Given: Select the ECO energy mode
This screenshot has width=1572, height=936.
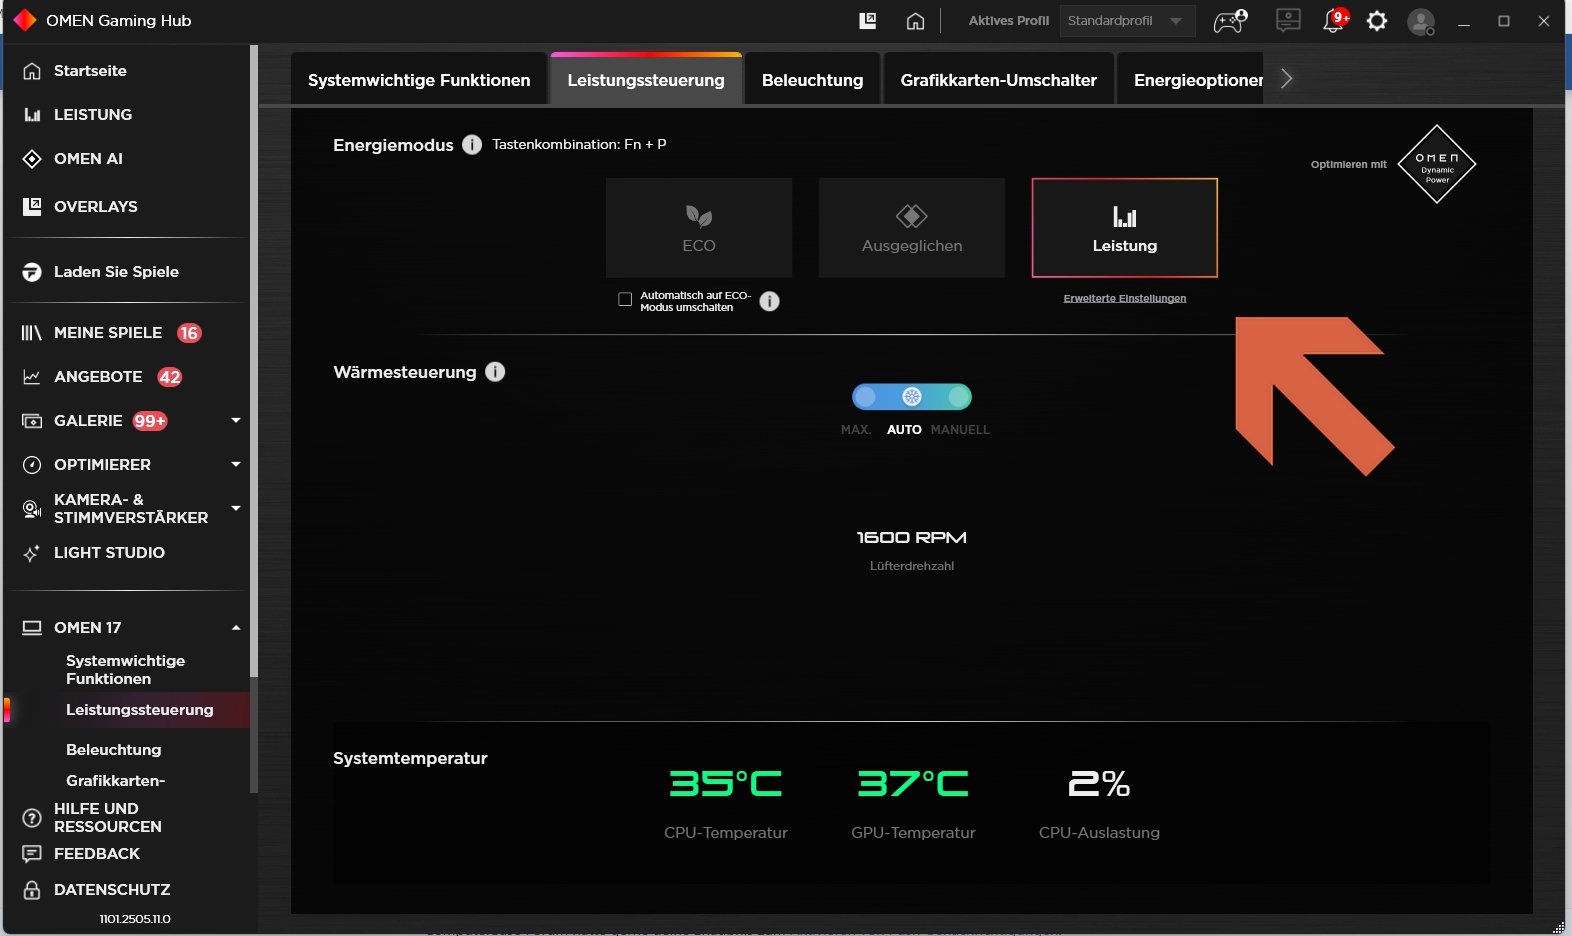Looking at the screenshot, I should click(x=699, y=228).
